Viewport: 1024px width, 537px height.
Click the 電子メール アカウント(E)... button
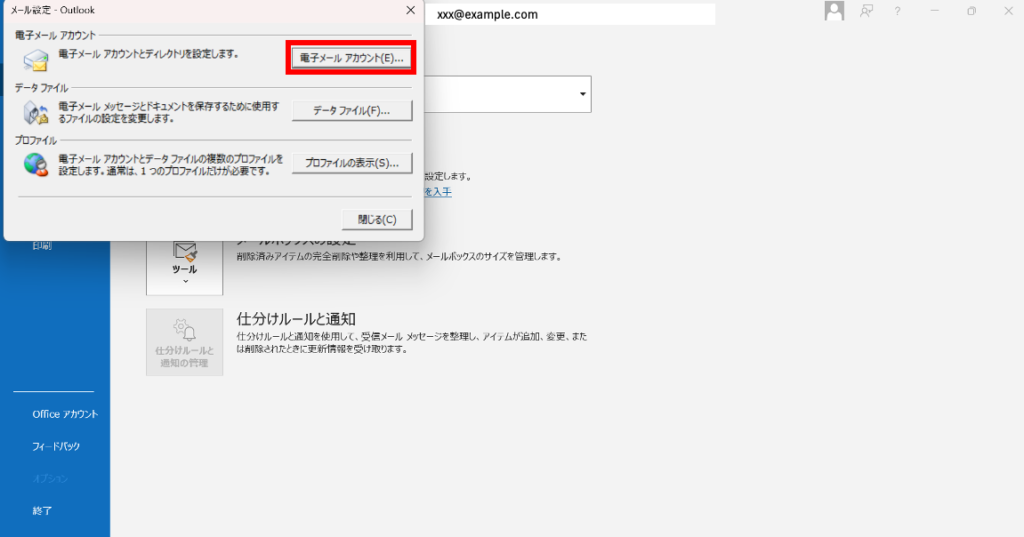coord(349,59)
